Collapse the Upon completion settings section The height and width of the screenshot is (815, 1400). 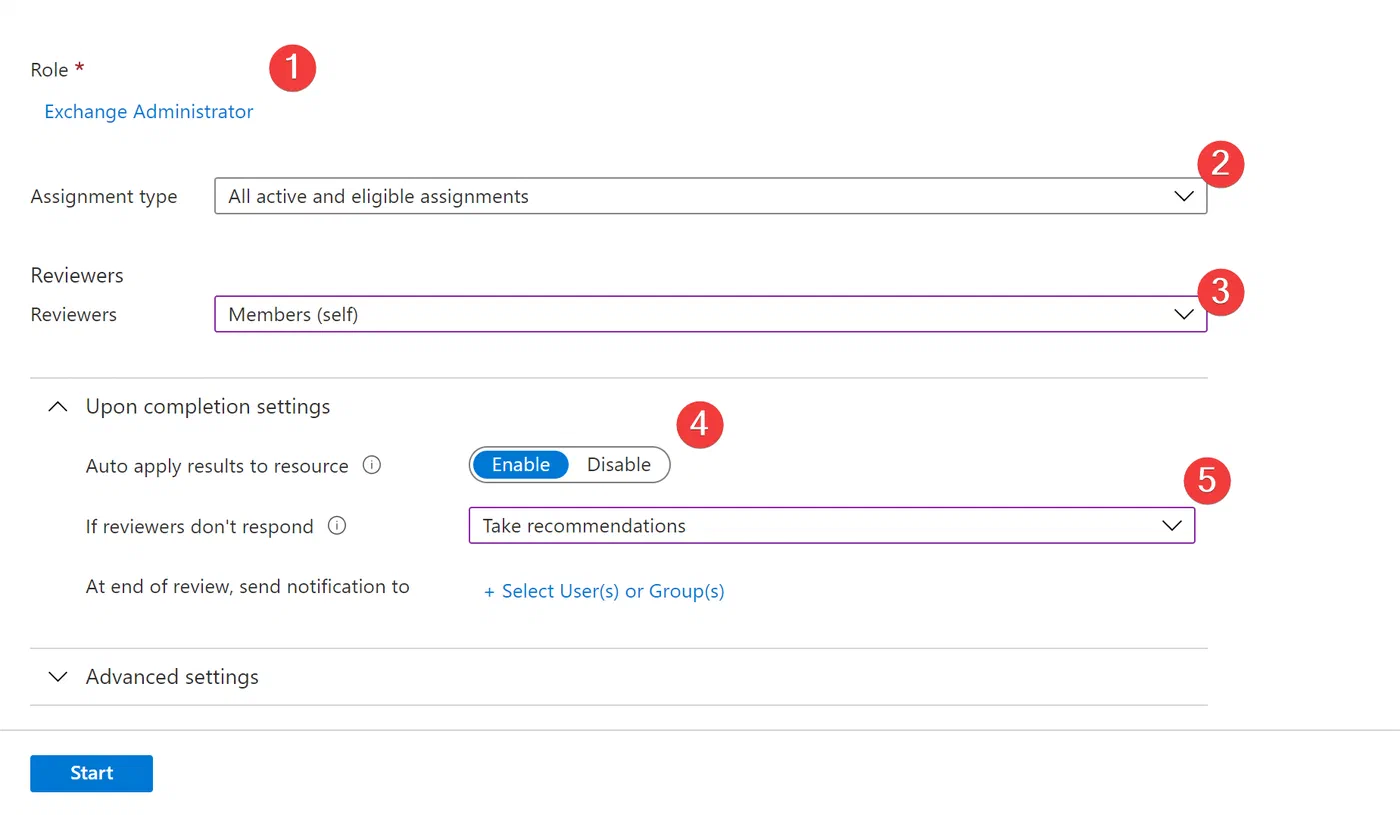click(59, 407)
